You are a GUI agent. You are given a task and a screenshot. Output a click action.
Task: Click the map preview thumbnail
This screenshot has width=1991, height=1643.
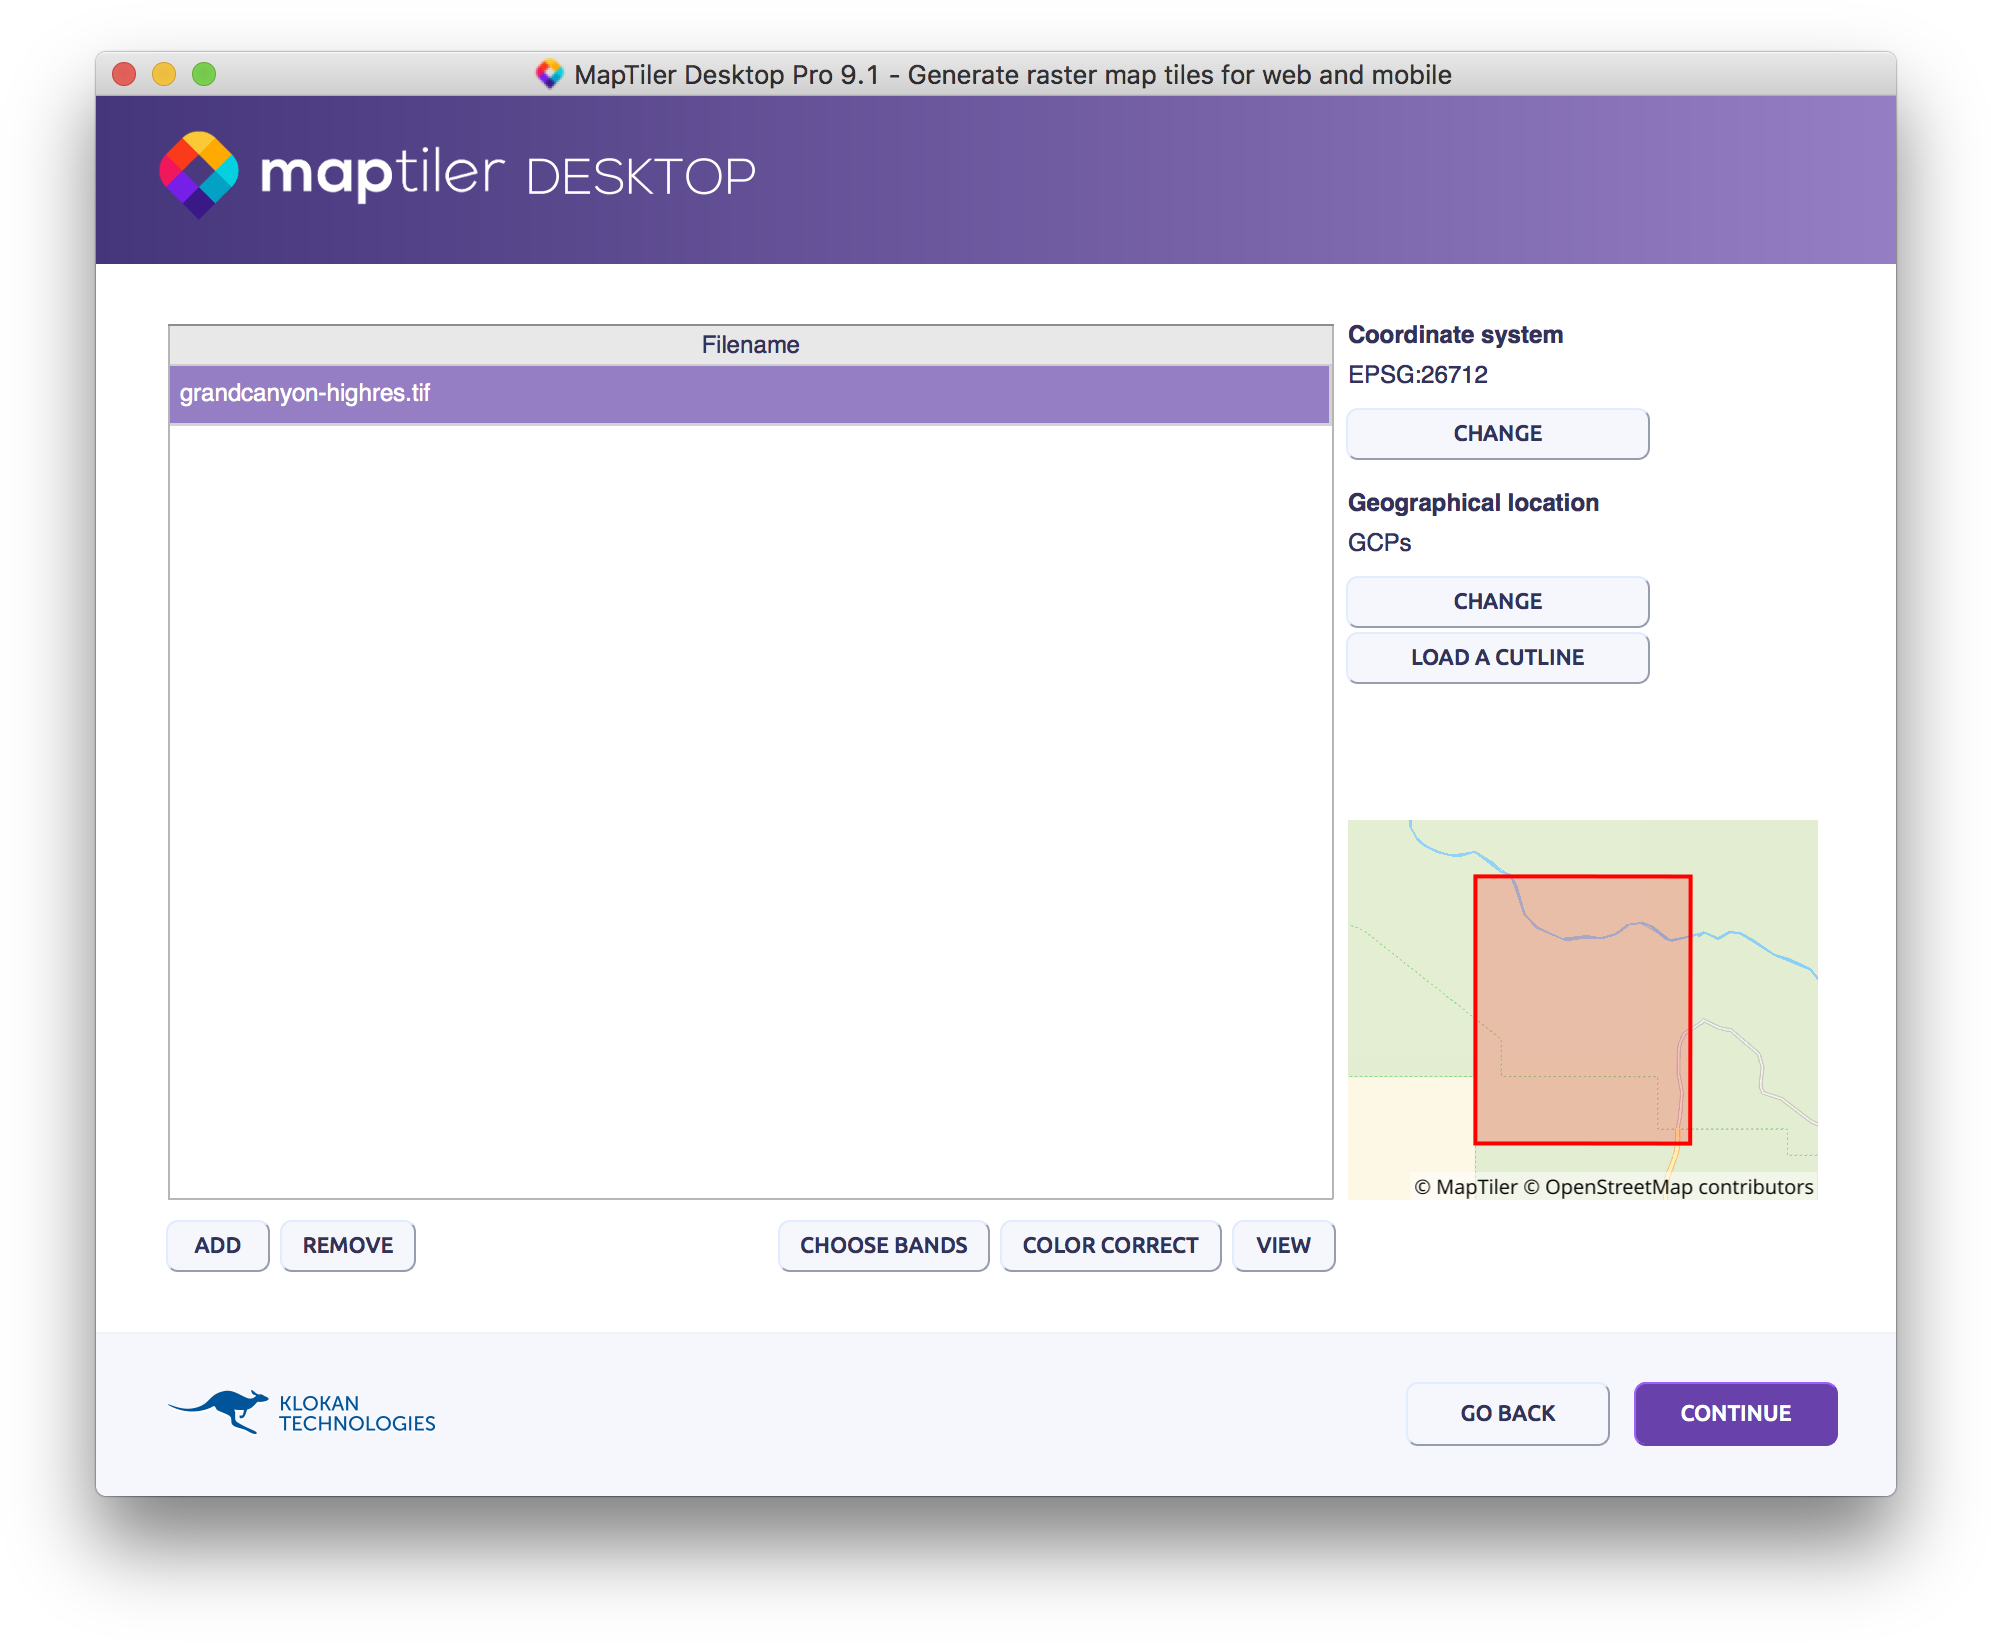click(1582, 1009)
